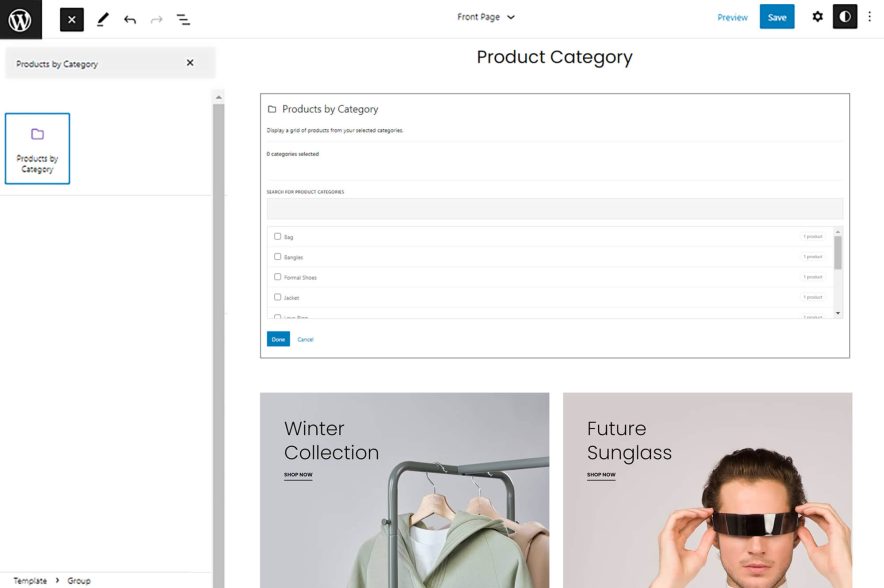Open the Preview link
884x588 pixels.
(x=733, y=17)
